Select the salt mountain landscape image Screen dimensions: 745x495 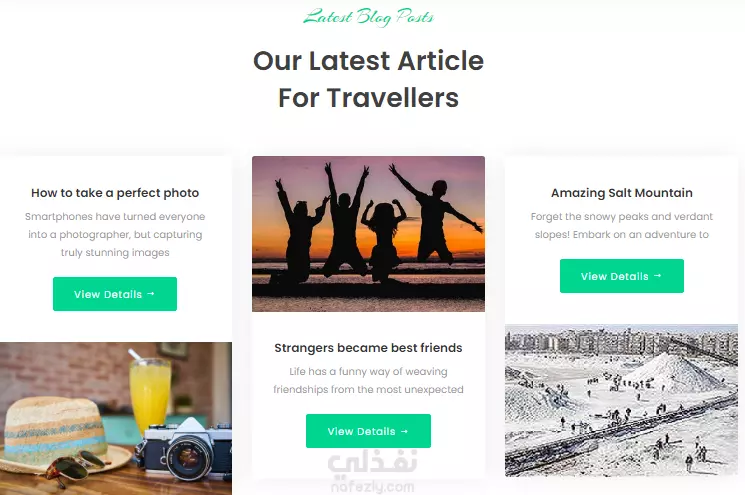[x=621, y=400]
